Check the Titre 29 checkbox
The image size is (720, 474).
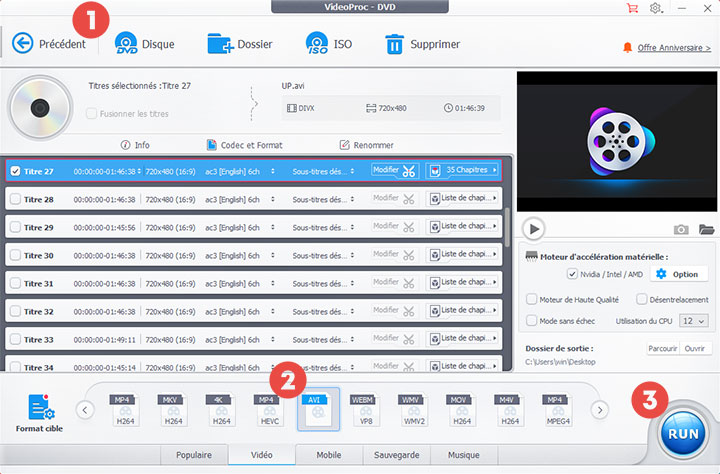pos(16,227)
